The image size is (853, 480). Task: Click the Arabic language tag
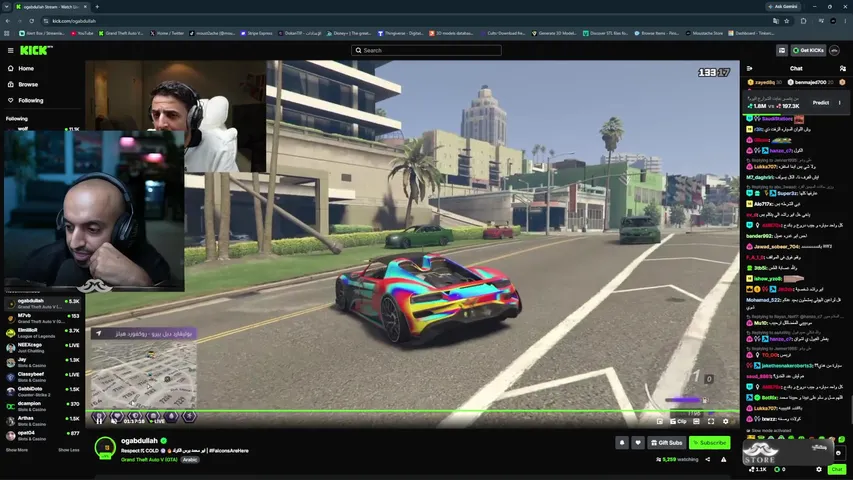click(x=190, y=459)
